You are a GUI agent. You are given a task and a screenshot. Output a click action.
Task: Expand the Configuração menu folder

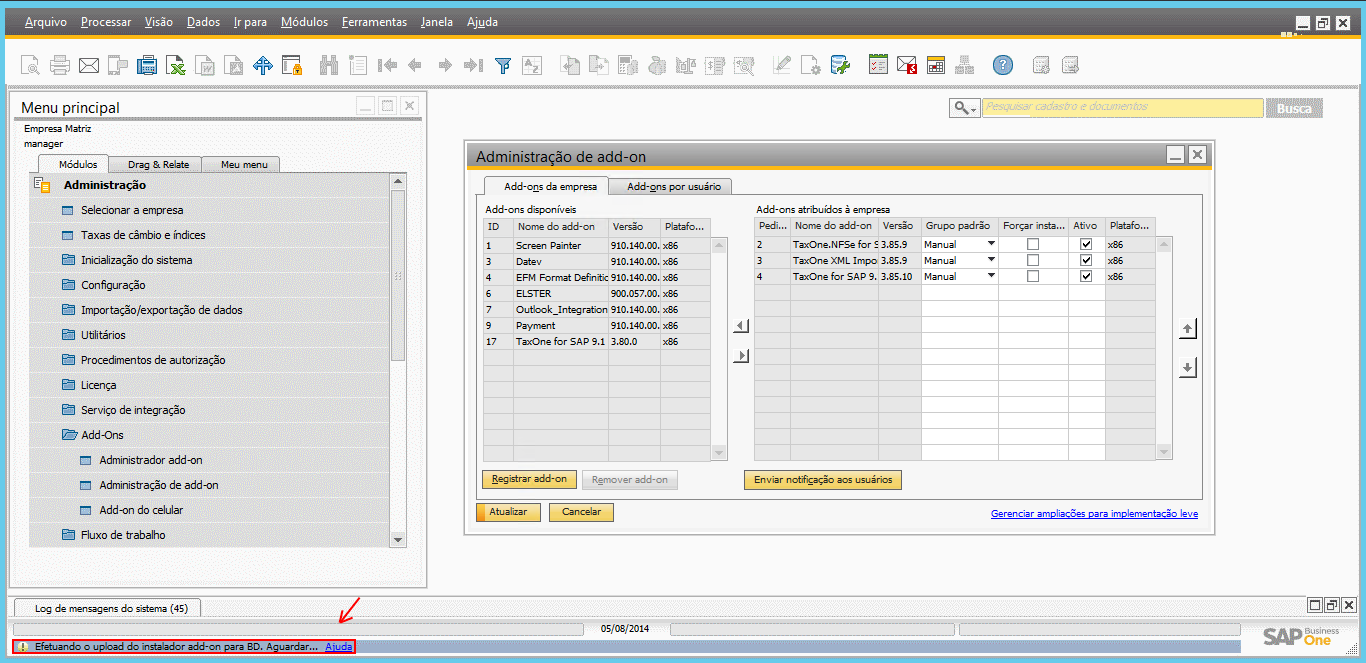tap(209, 285)
